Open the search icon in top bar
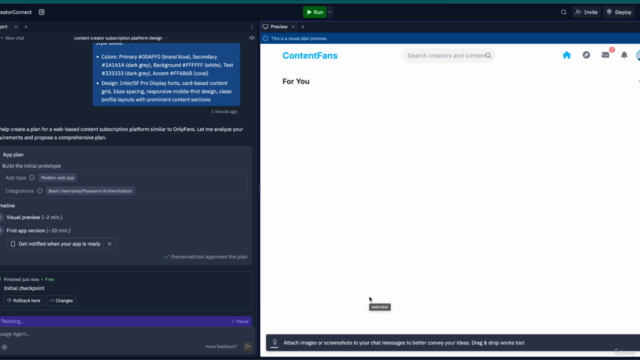Screen dimensions: 640x360 tap(564, 12)
